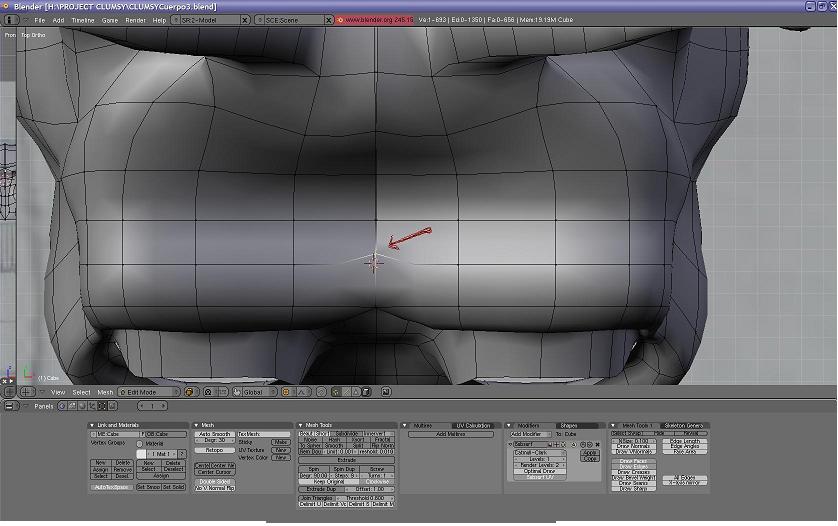The image size is (838, 526).
Task: Click the Shading context sphere icon
Action: [82, 406]
